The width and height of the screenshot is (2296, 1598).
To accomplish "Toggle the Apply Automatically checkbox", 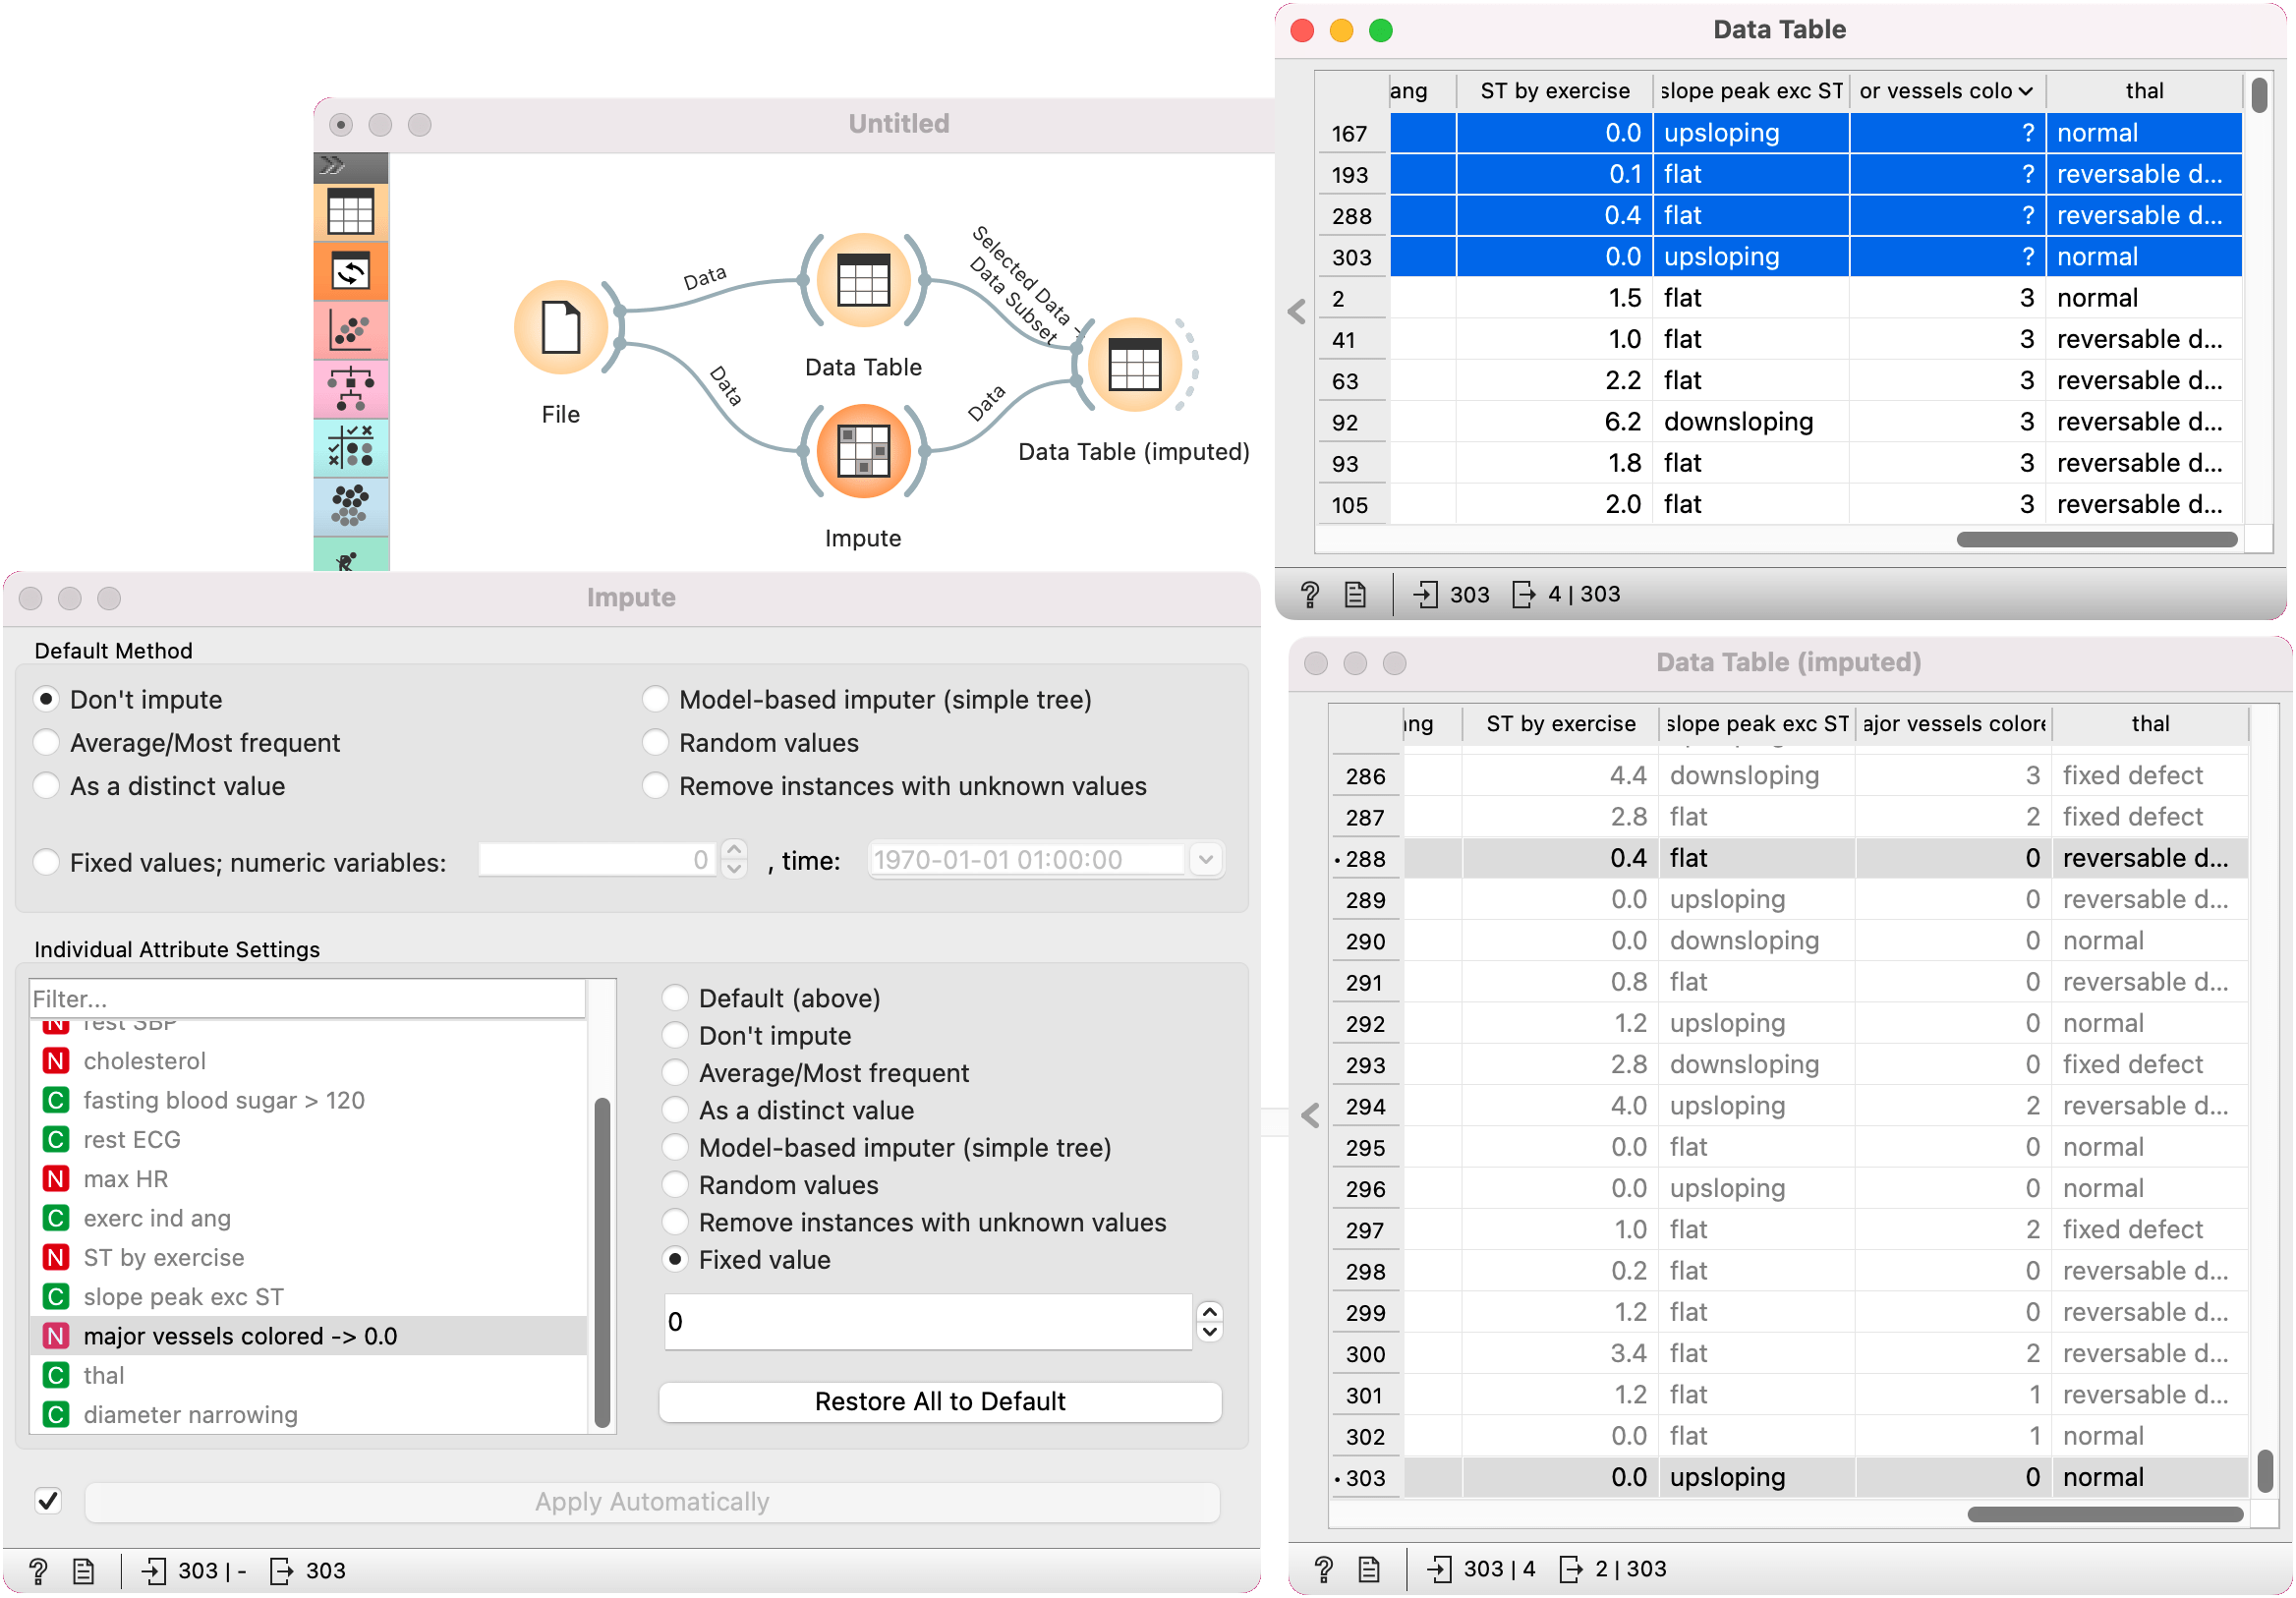I will tap(48, 1501).
